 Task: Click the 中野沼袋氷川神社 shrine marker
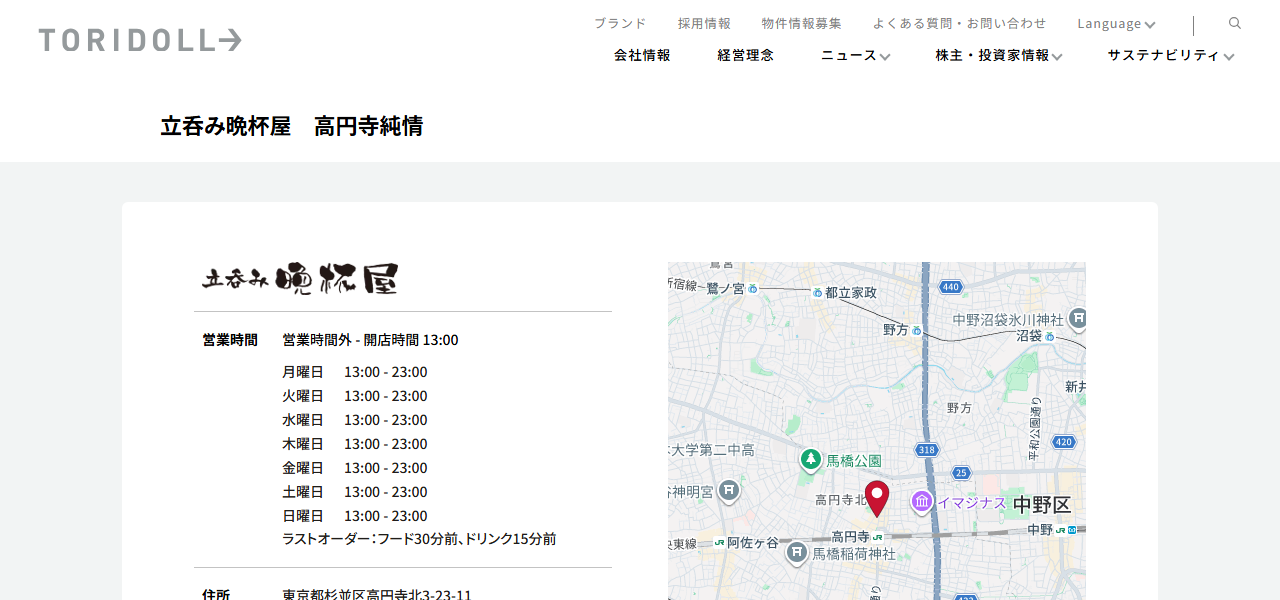click(x=1078, y=319)
